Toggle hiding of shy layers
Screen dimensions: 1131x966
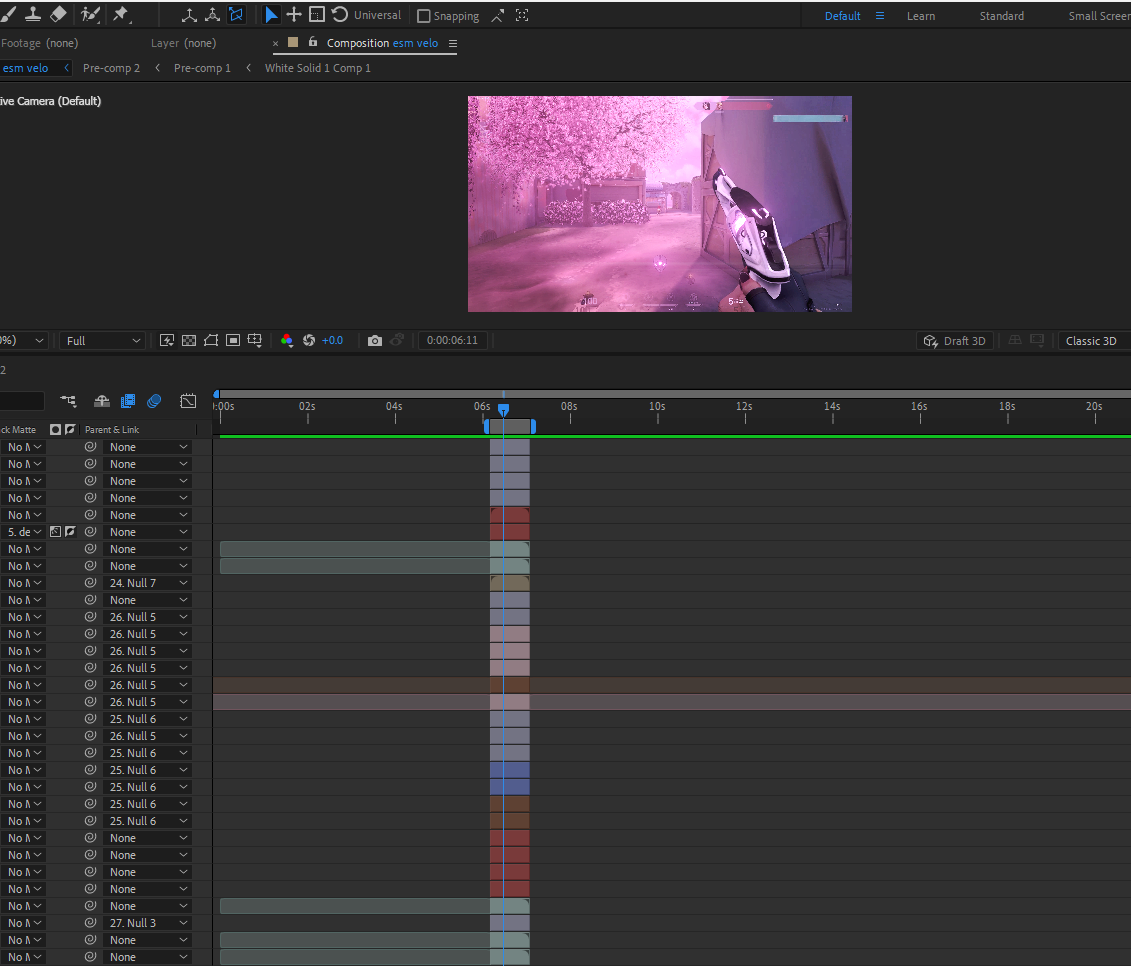click(x=102, y=401)
